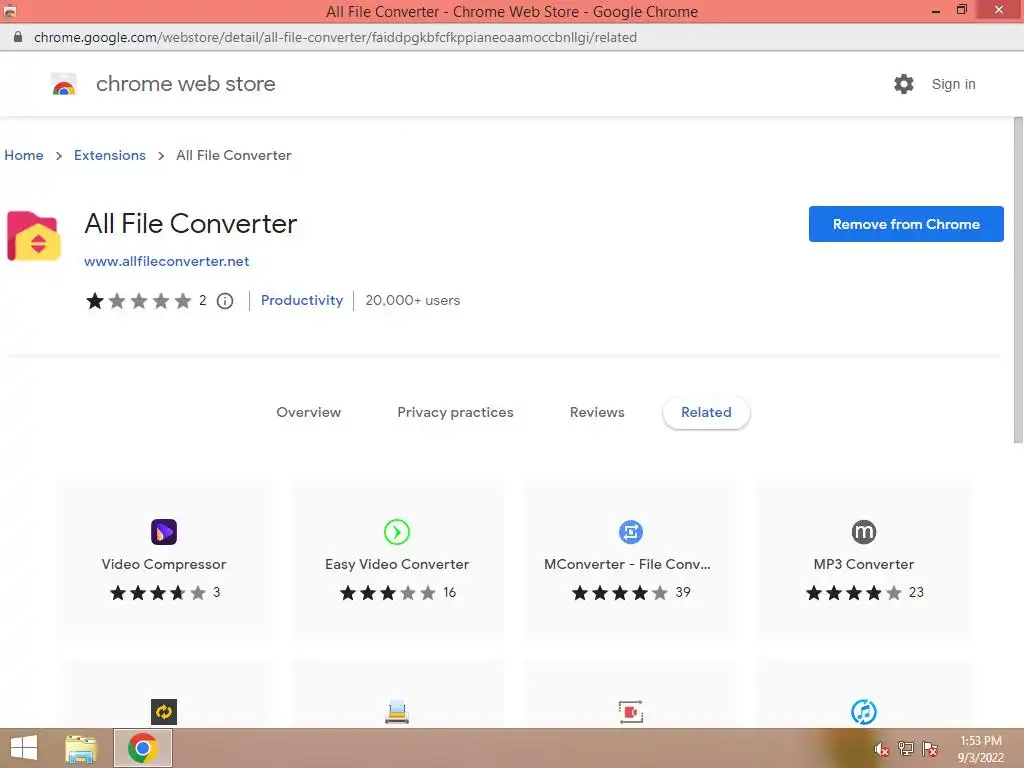
Task: Open MConverter - File Conv... card title
Action: click(628, 564)
